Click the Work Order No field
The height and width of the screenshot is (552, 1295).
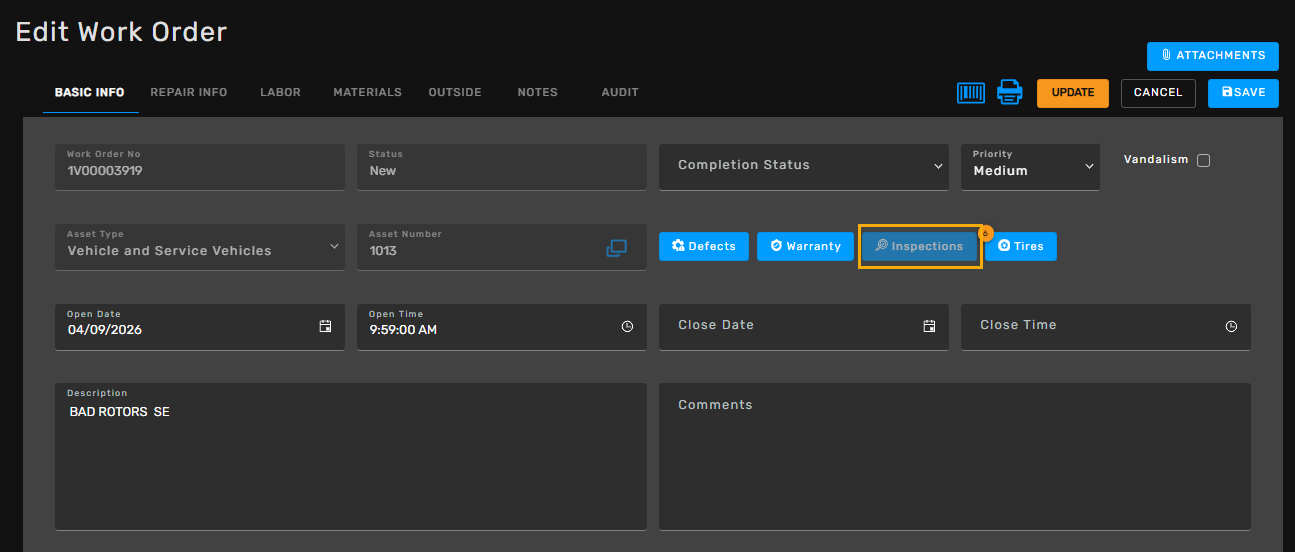tap(200, 167)
